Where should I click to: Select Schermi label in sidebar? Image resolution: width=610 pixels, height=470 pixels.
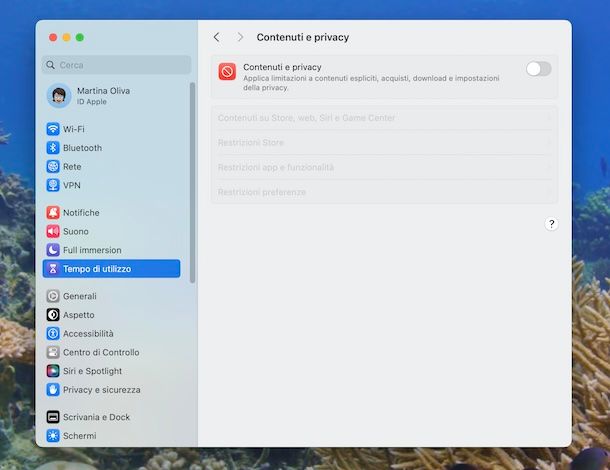click(80, 435)
